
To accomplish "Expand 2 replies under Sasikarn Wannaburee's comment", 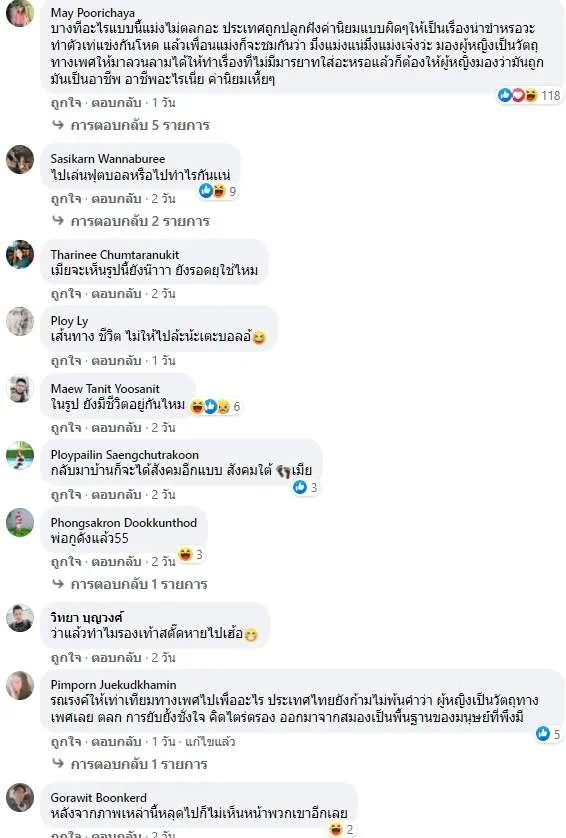I will 131,221.
